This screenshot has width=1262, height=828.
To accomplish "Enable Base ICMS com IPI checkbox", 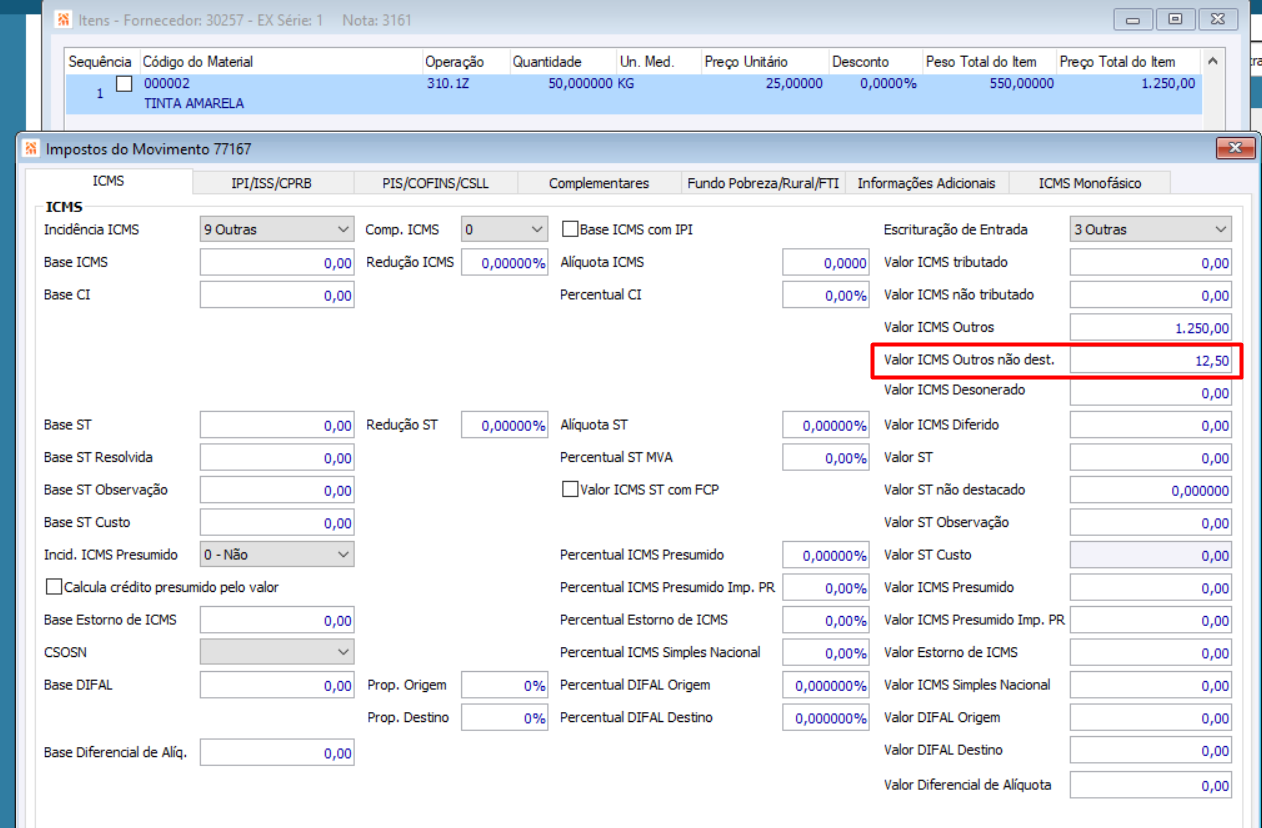I will click(x=570, y=229).
